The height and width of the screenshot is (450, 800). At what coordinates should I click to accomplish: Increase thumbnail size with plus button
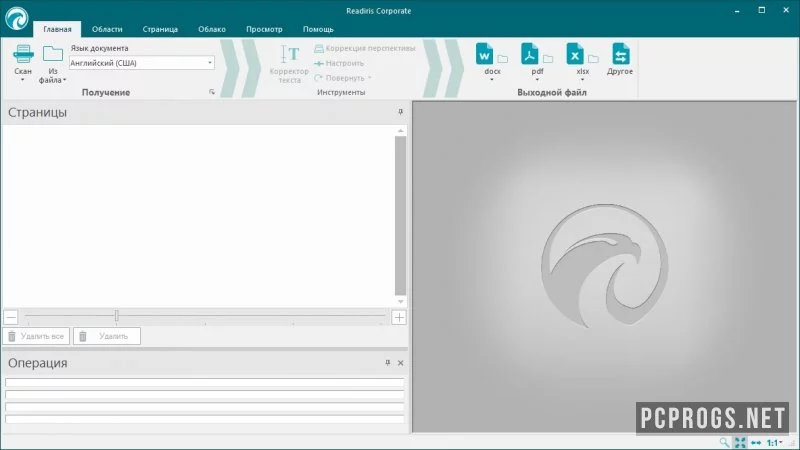tap(399, 317)
